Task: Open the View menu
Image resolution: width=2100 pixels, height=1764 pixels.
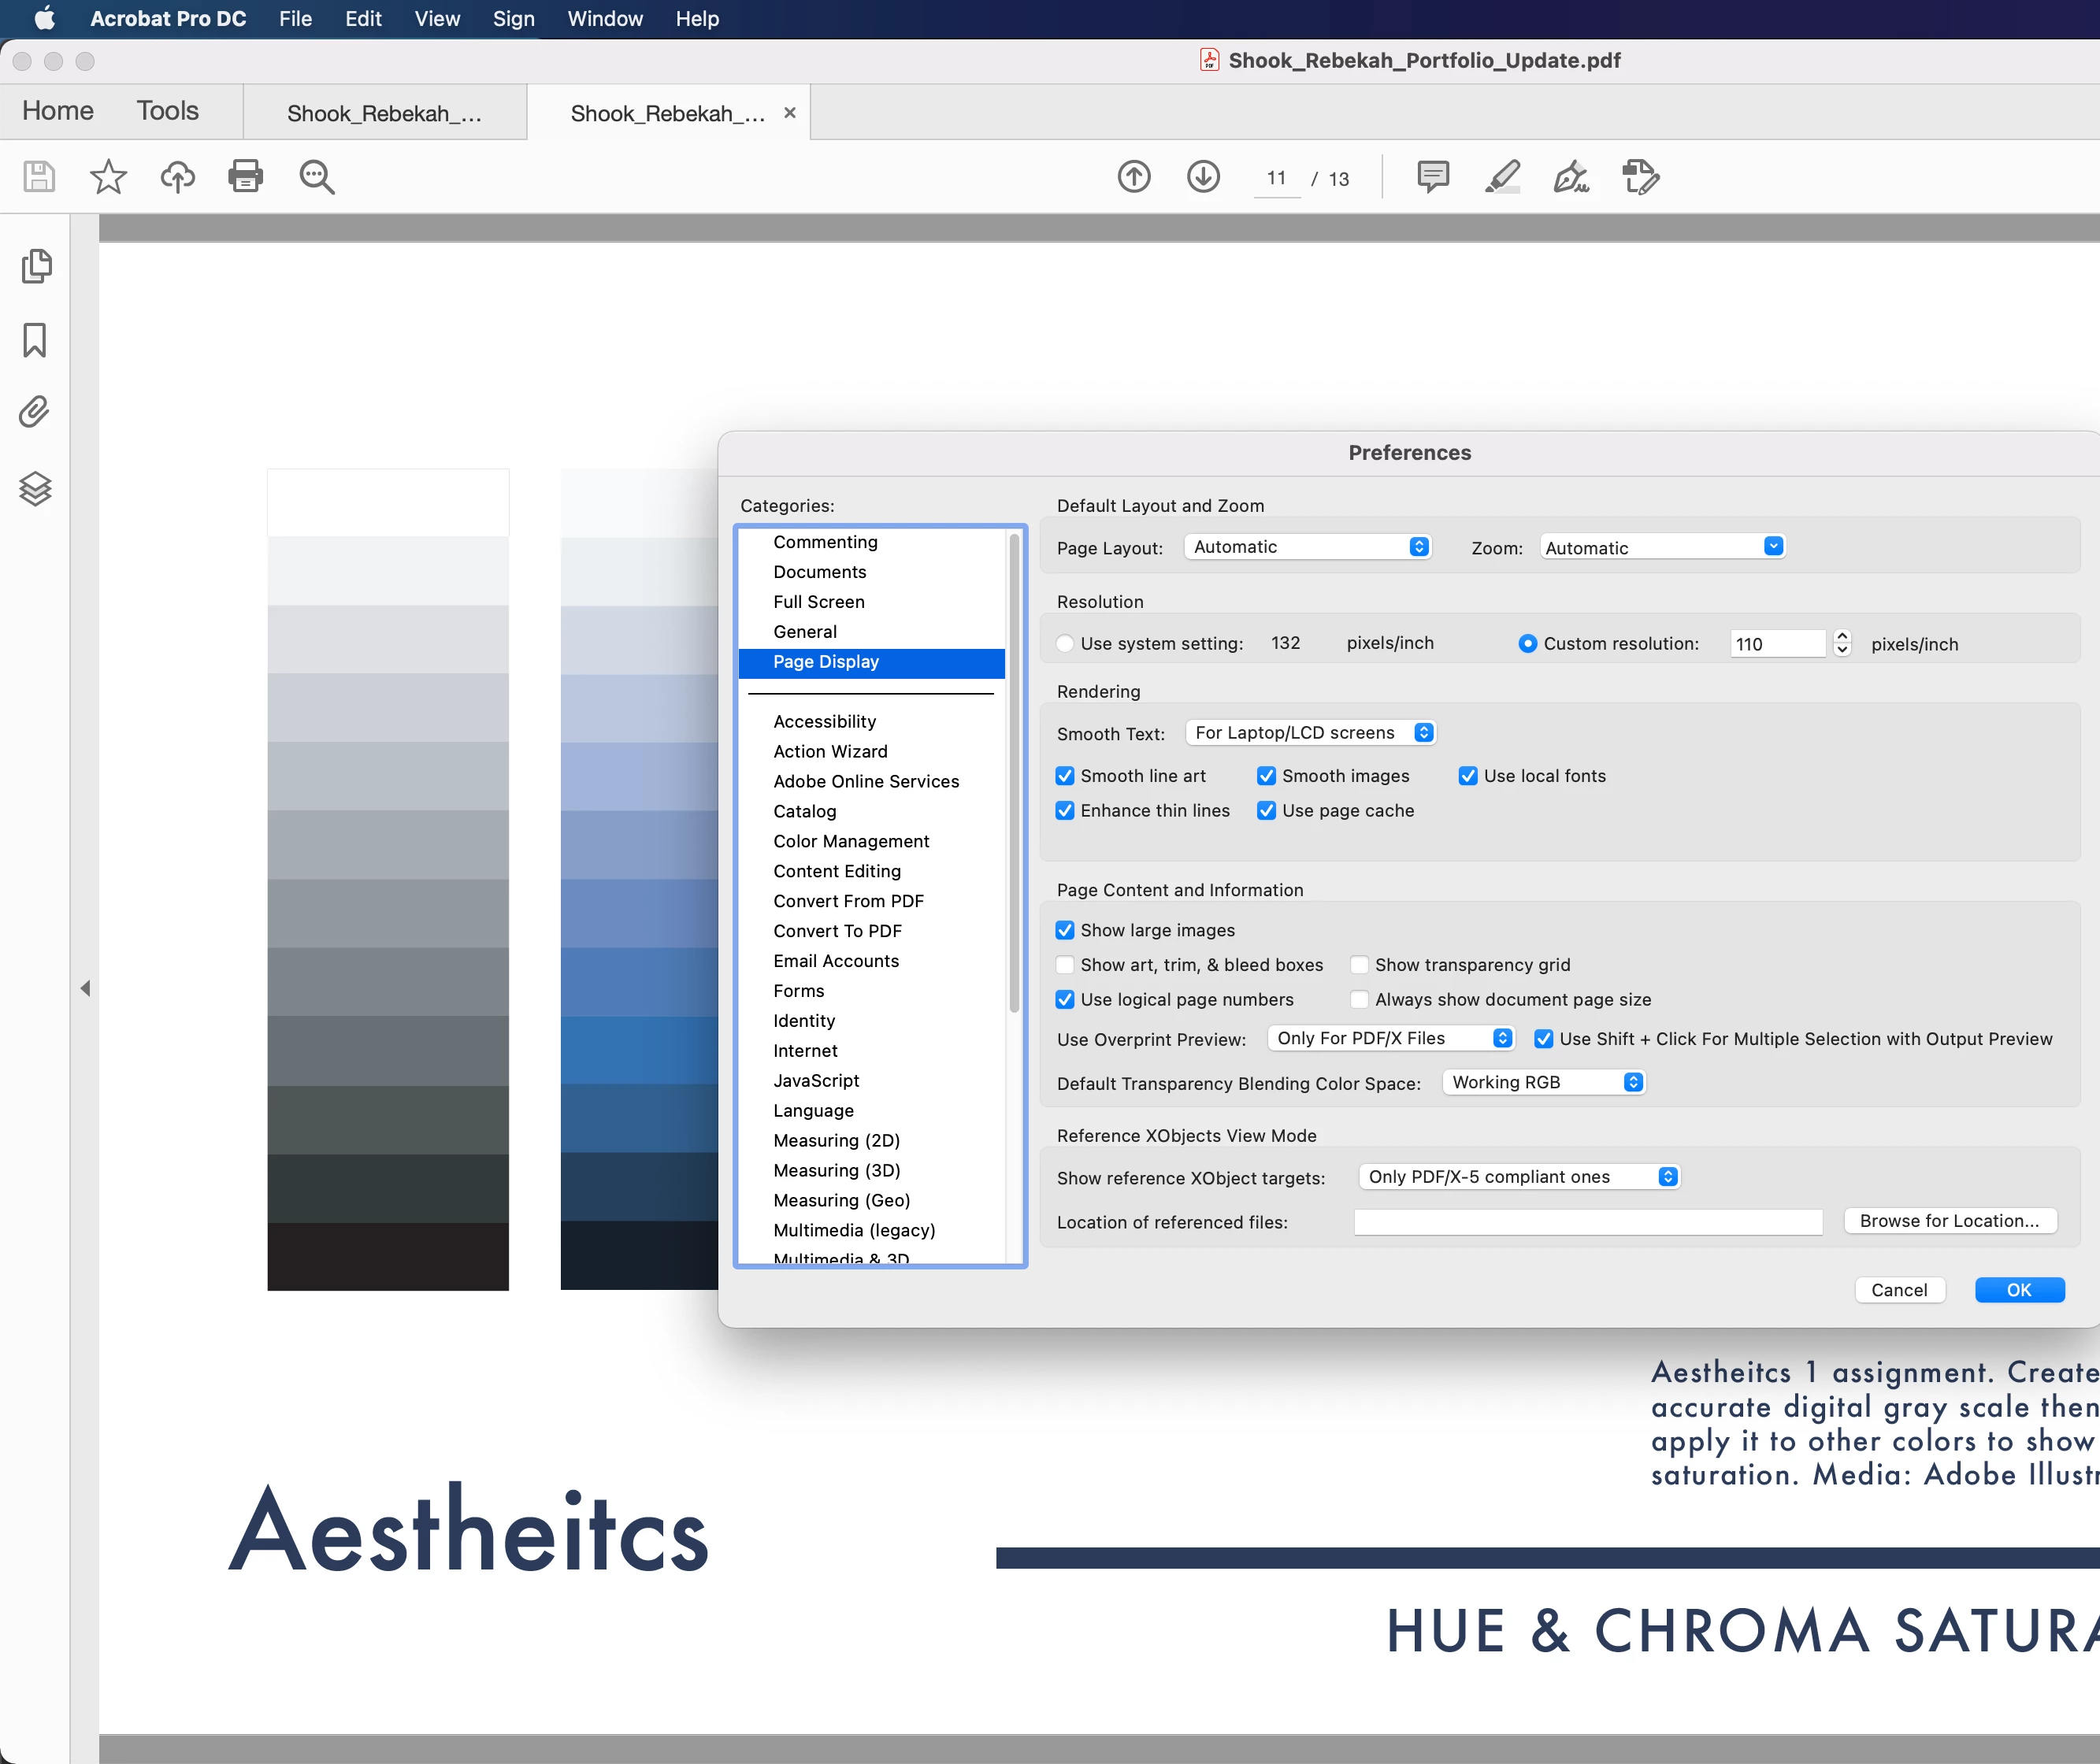Action: (437, 19)
